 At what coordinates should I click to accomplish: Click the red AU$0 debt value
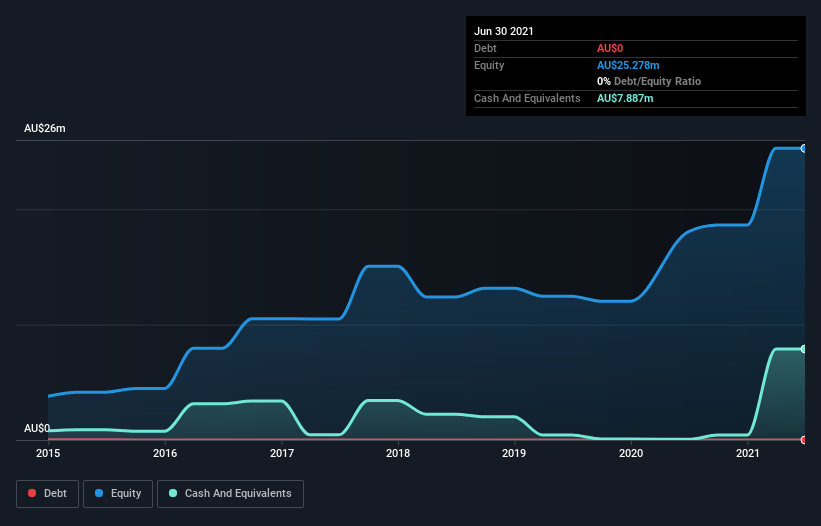click(x=610, y=49)
